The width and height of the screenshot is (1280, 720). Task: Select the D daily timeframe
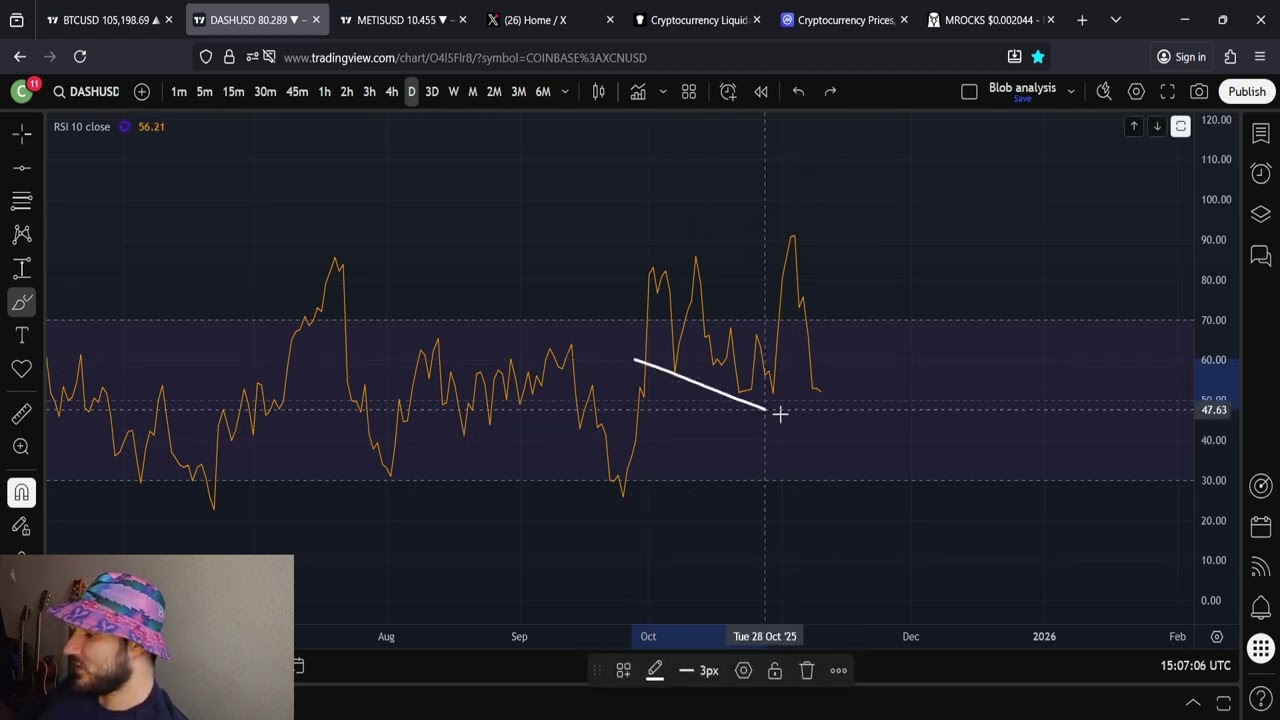click(411, 91)
